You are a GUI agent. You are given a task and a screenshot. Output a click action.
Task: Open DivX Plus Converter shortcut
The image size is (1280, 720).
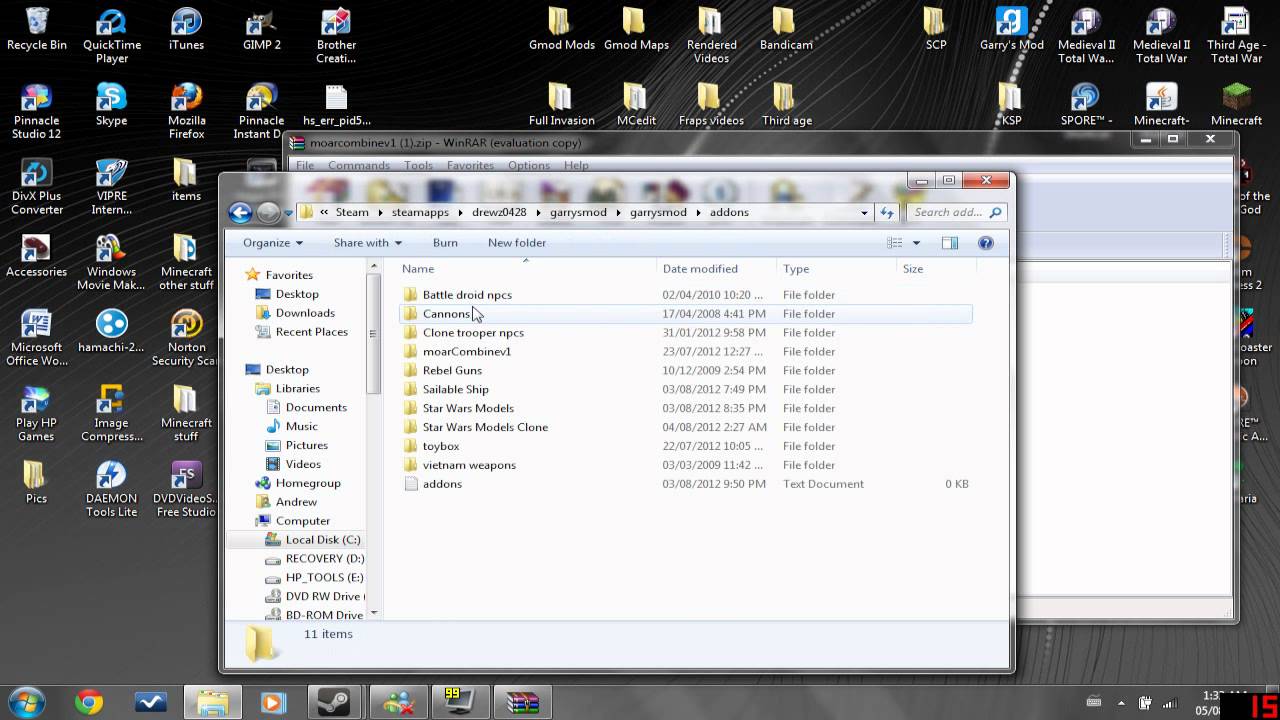(x=37, y=187)
